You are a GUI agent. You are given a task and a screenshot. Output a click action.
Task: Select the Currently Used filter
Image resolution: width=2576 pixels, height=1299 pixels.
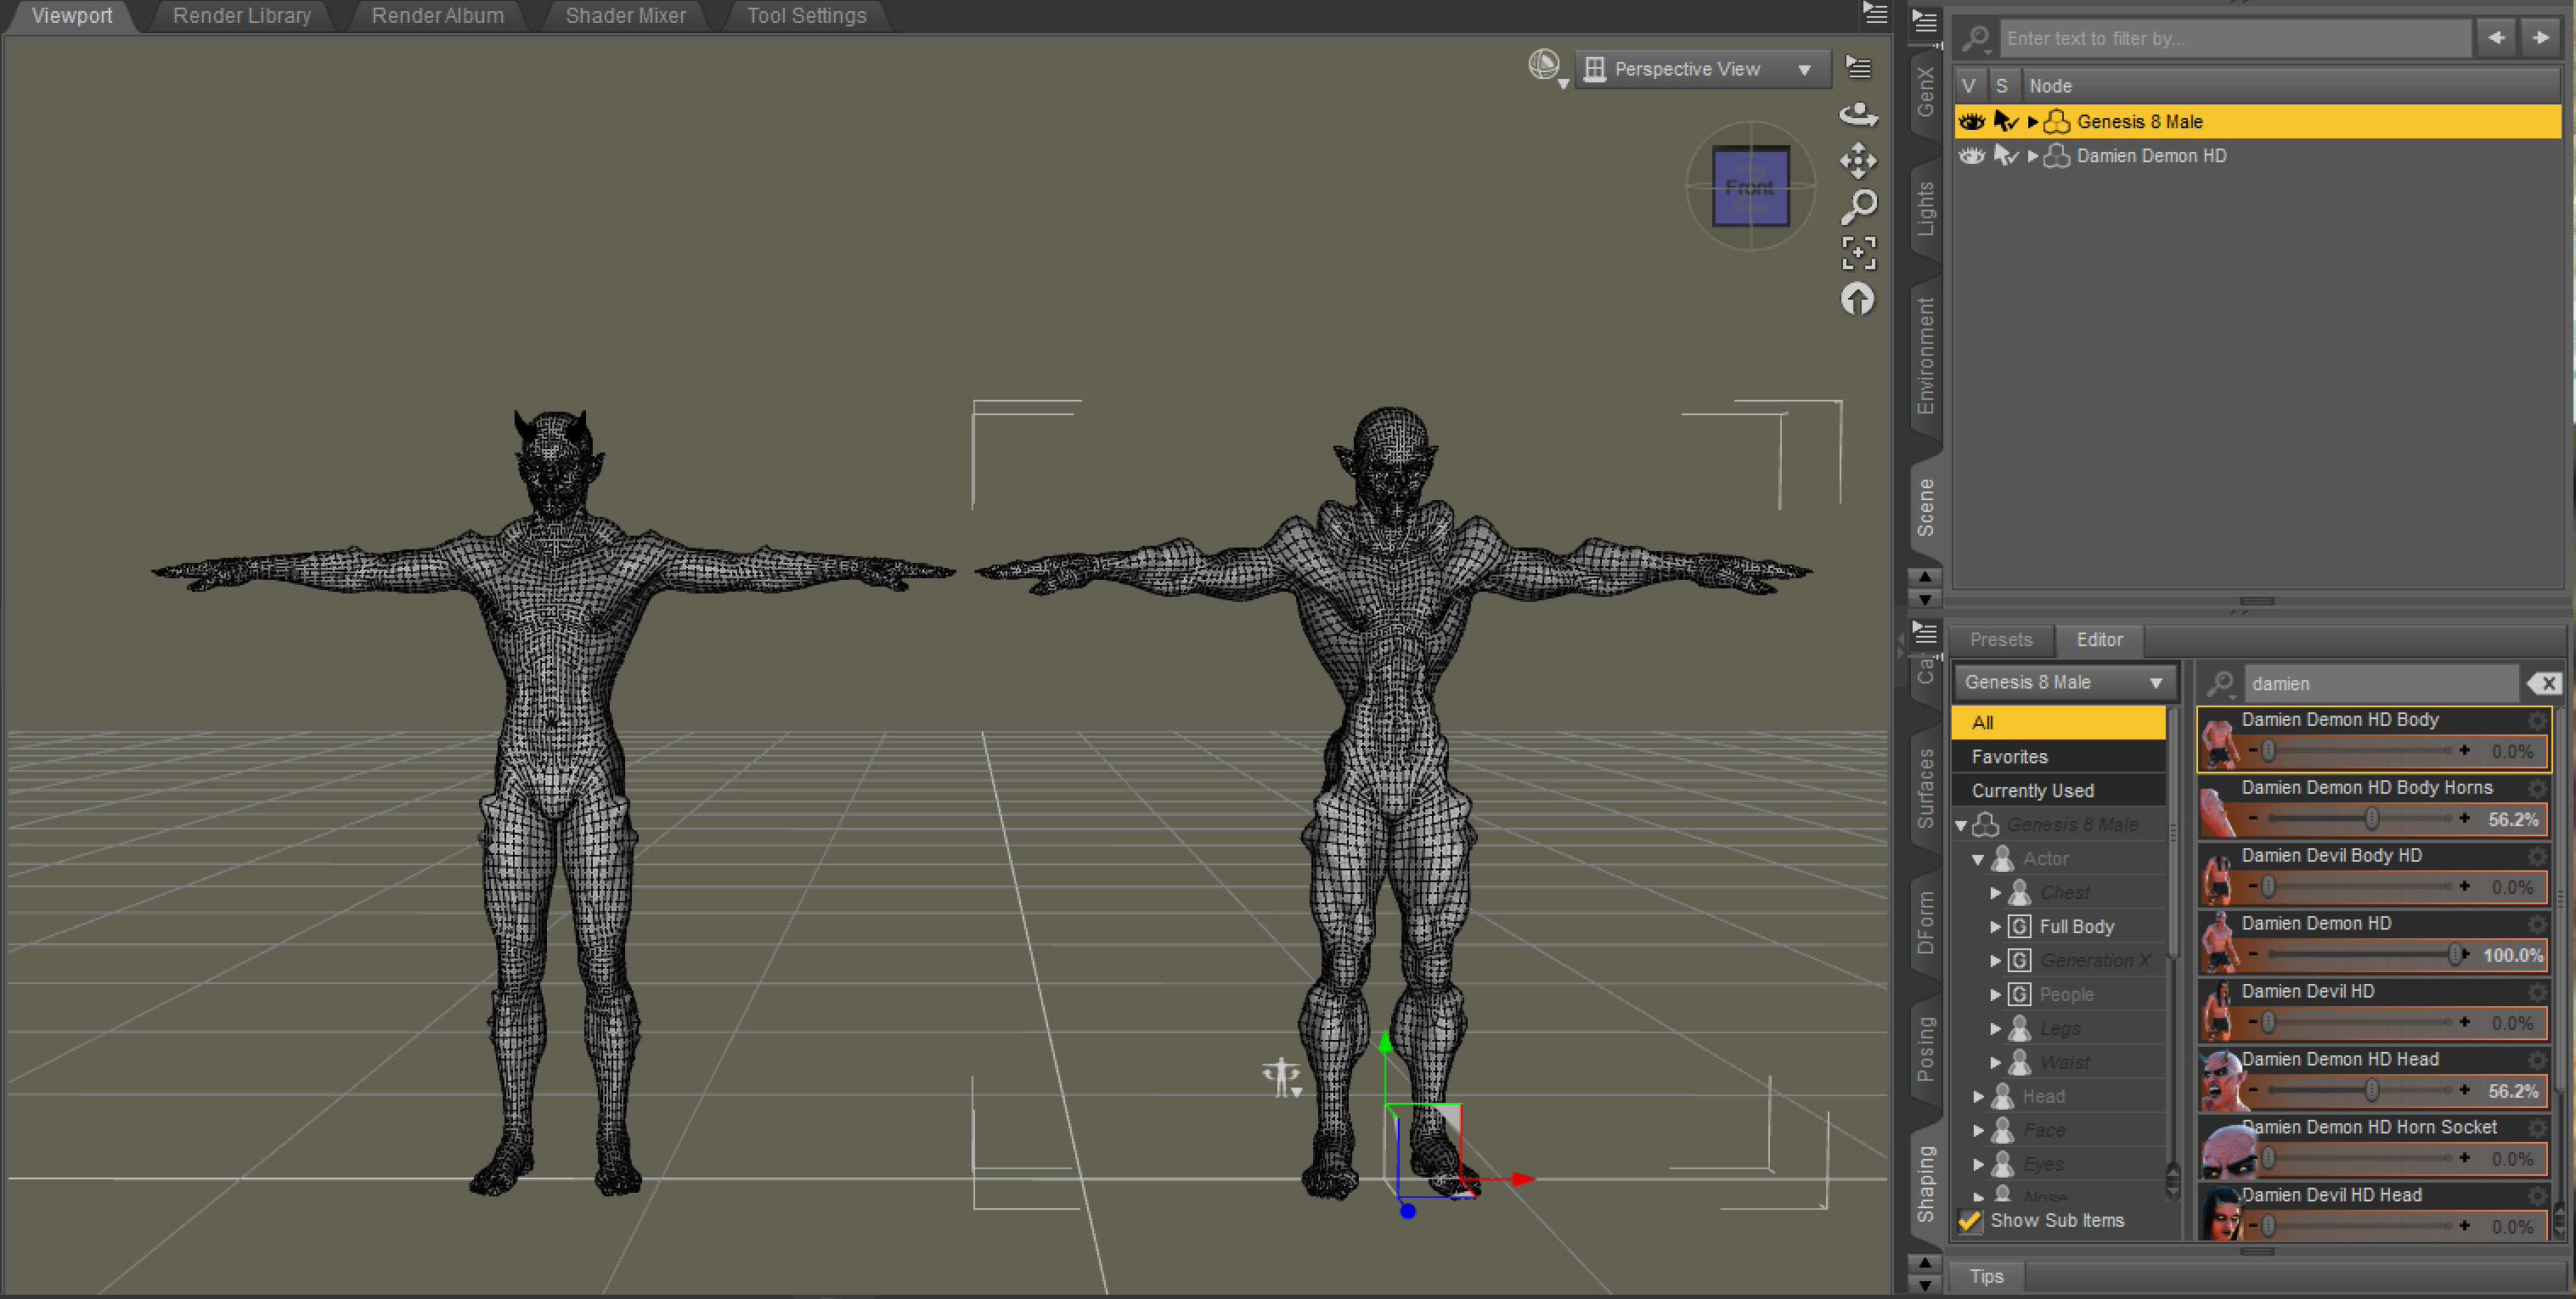click(x=2032, y=790)
